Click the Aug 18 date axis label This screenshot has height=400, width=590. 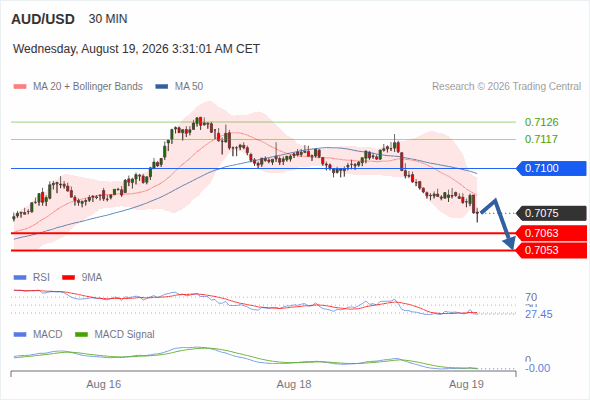pyautogui.click(x=294, y=384)
